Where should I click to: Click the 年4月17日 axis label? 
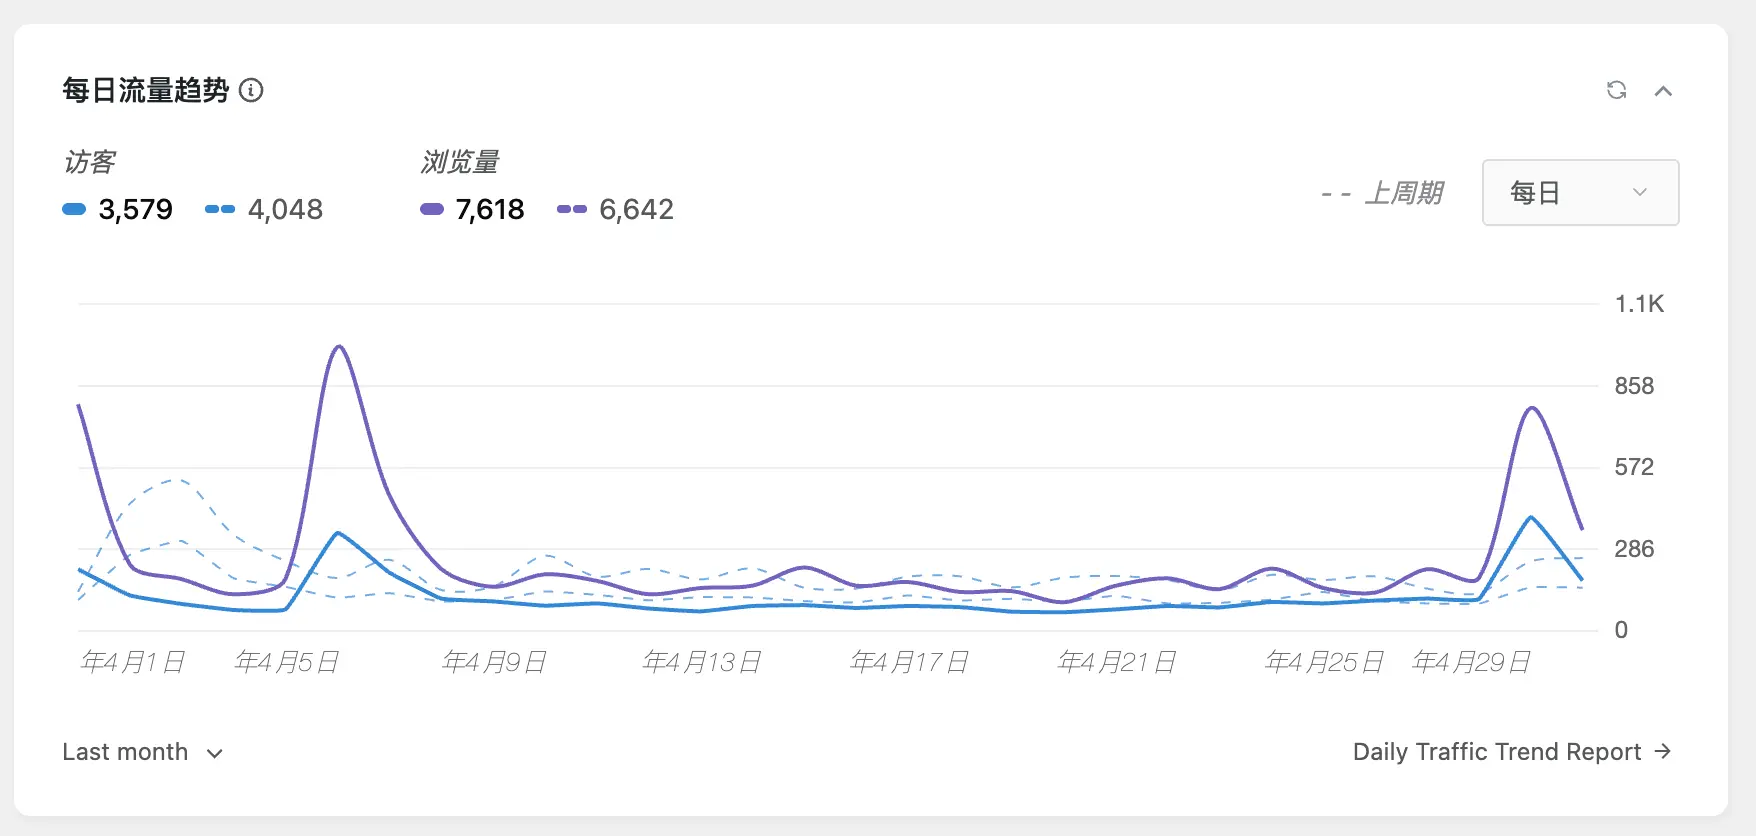coord(908,660)
